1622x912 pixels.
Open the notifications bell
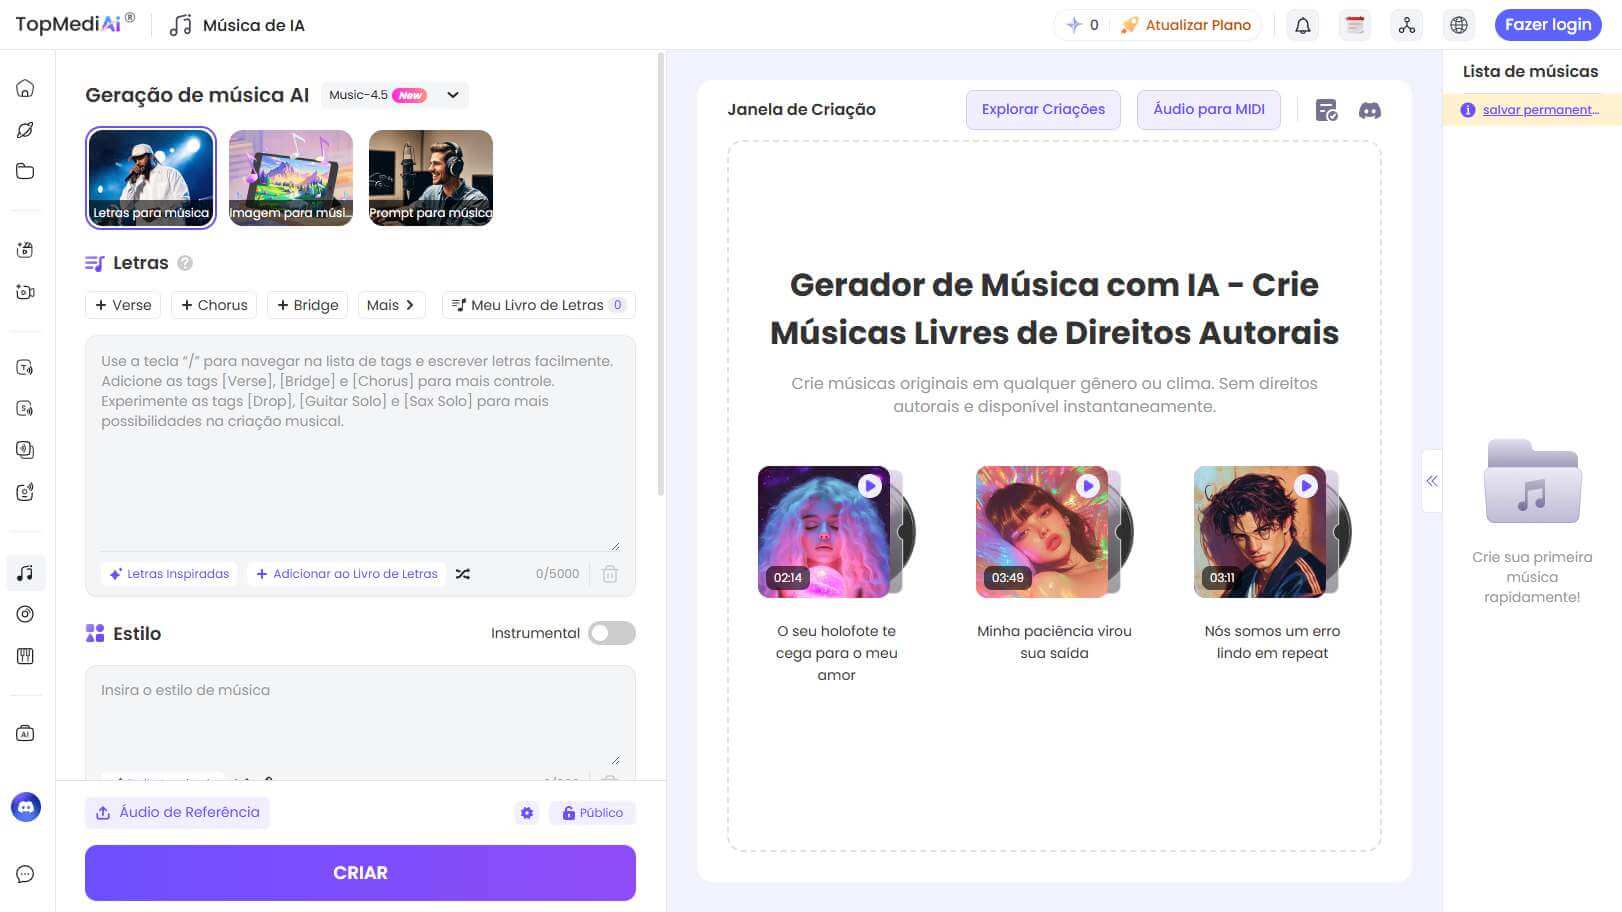[x=1302, y=24]
